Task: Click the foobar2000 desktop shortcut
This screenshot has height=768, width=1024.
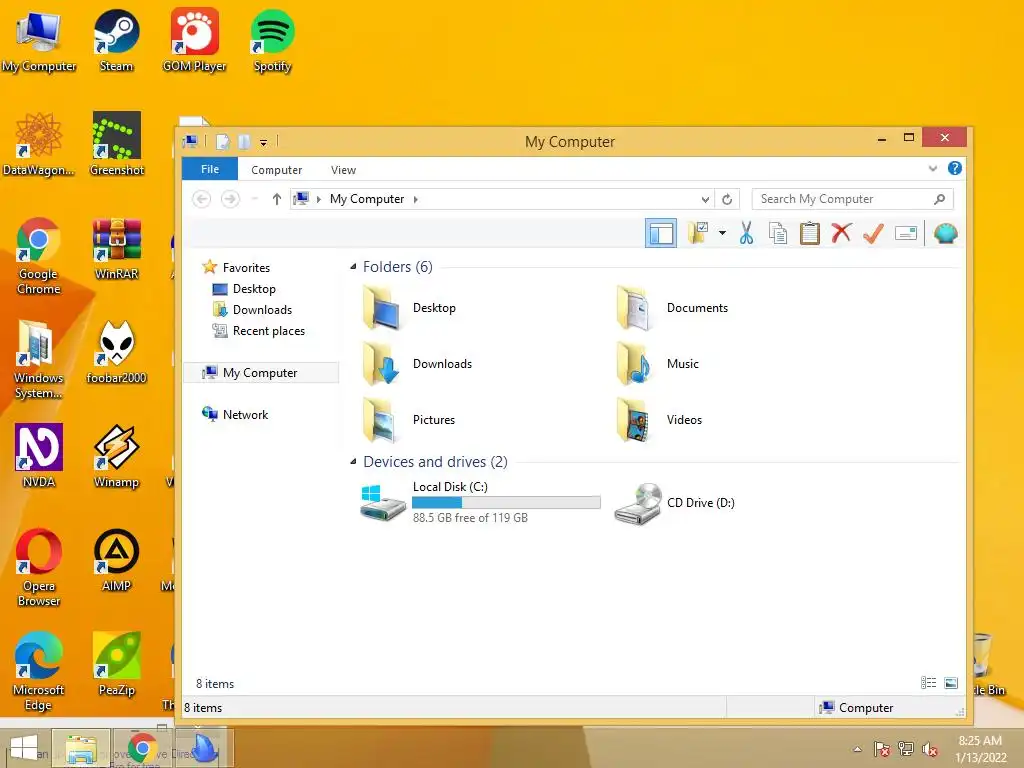Action: tap(116, 352)
